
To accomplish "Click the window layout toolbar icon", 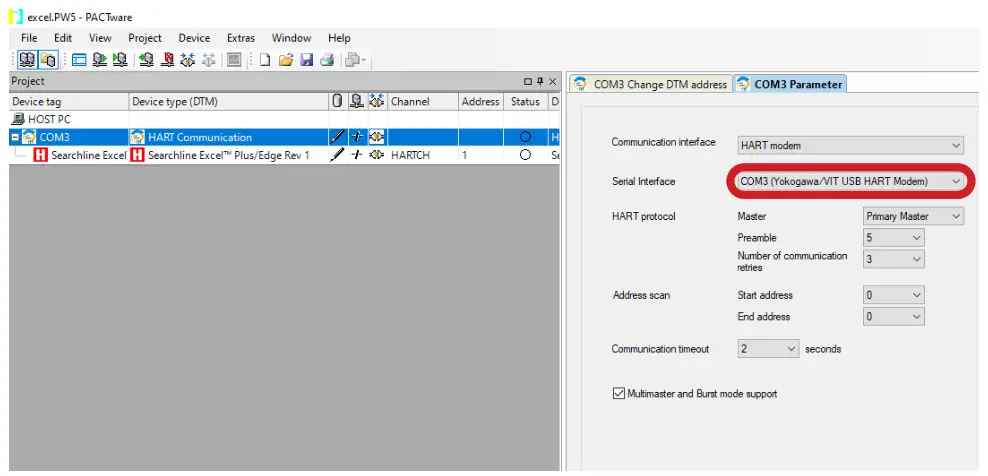I will (79, 60).
